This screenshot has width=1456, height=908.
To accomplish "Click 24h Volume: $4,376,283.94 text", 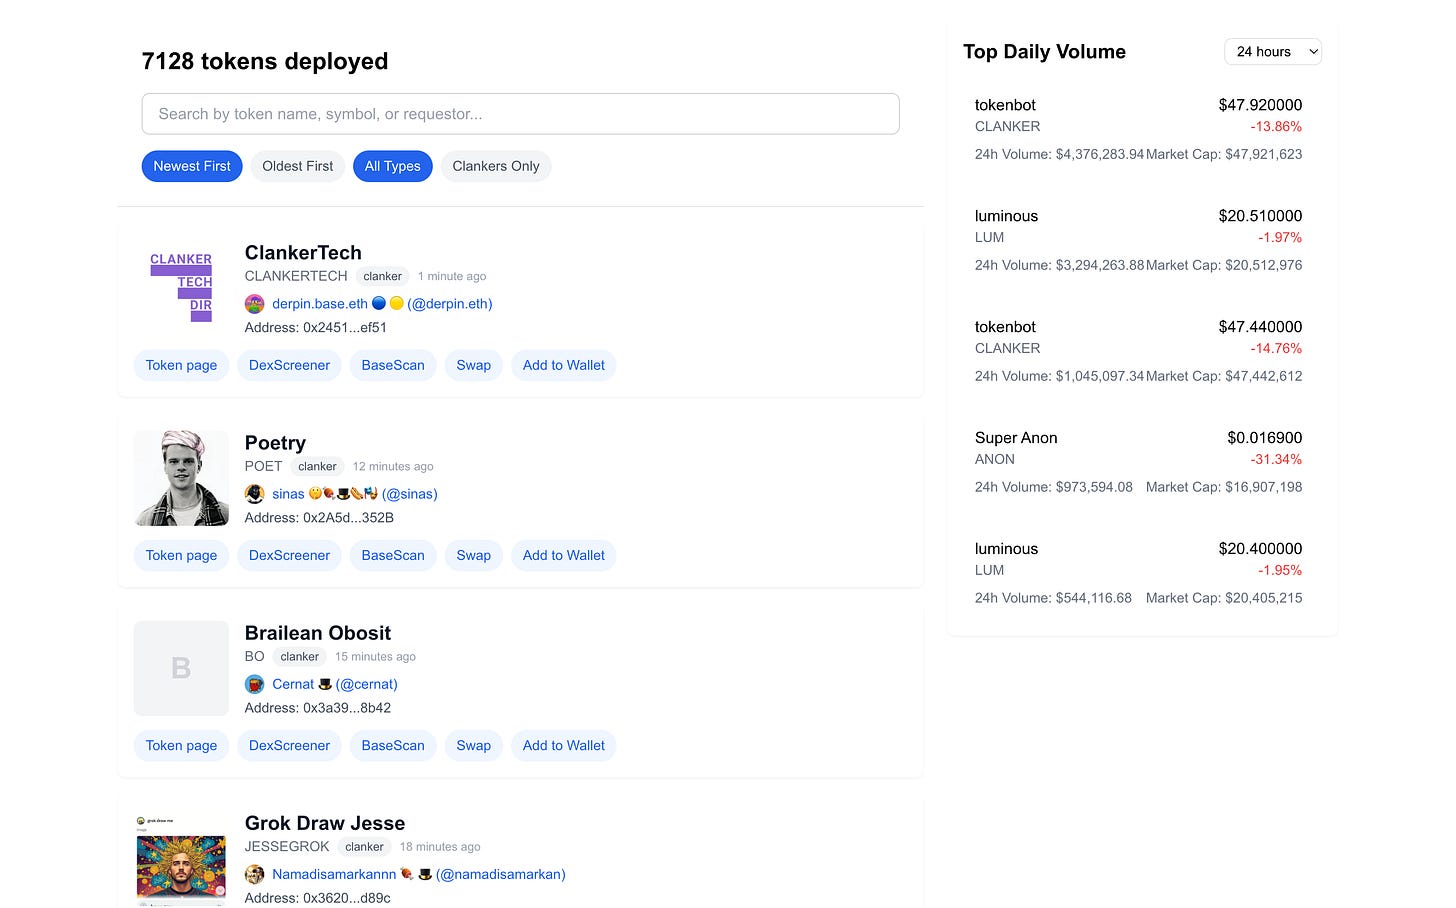I will [x=1059, y=154].
